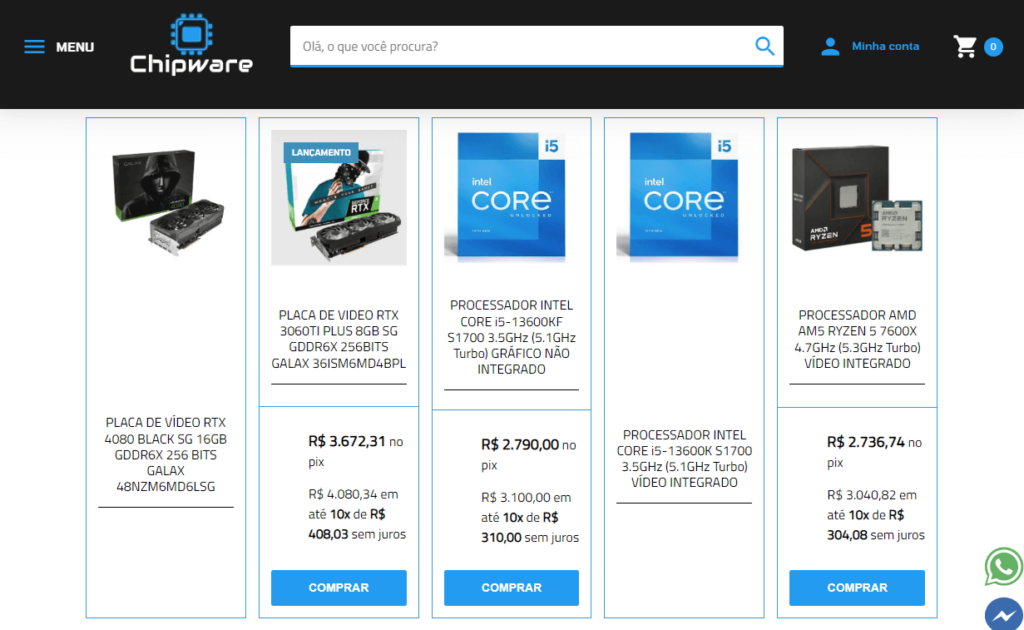
Task: Click the Minha conta user icon
Action: (829, 45)
